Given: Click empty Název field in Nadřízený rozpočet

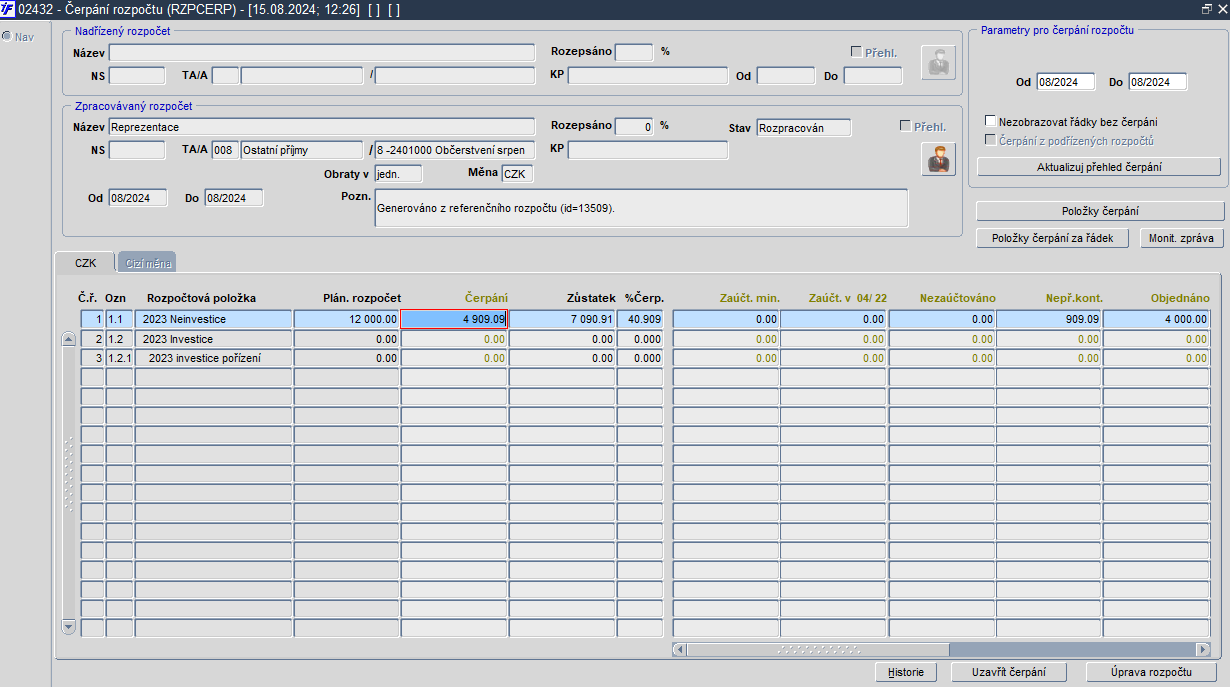Looking at the screenshot, I should click(322, 52).
